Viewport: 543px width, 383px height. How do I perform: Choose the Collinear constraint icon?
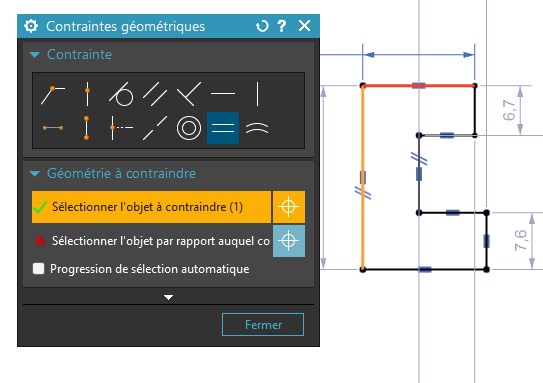coord(155,128)
